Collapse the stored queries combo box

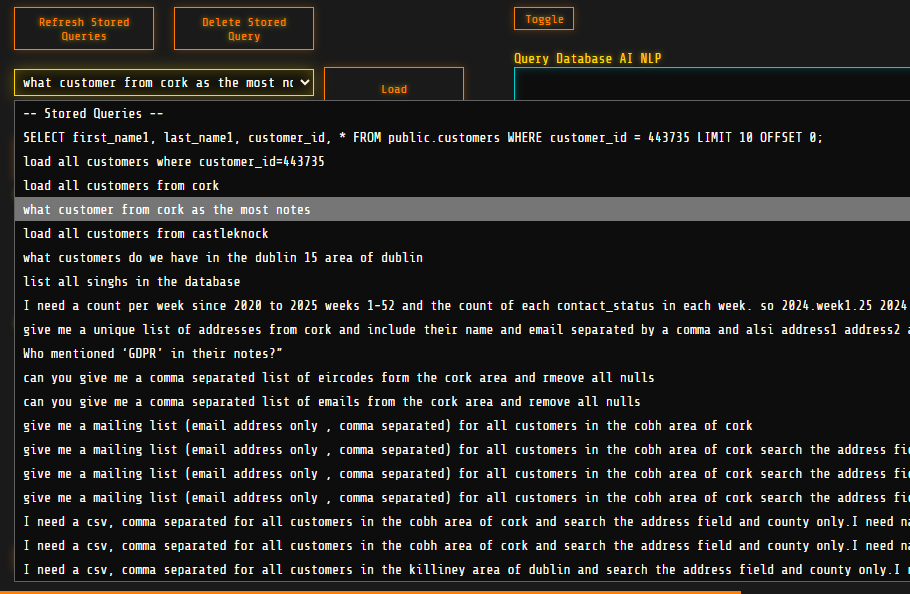[164, 83]
